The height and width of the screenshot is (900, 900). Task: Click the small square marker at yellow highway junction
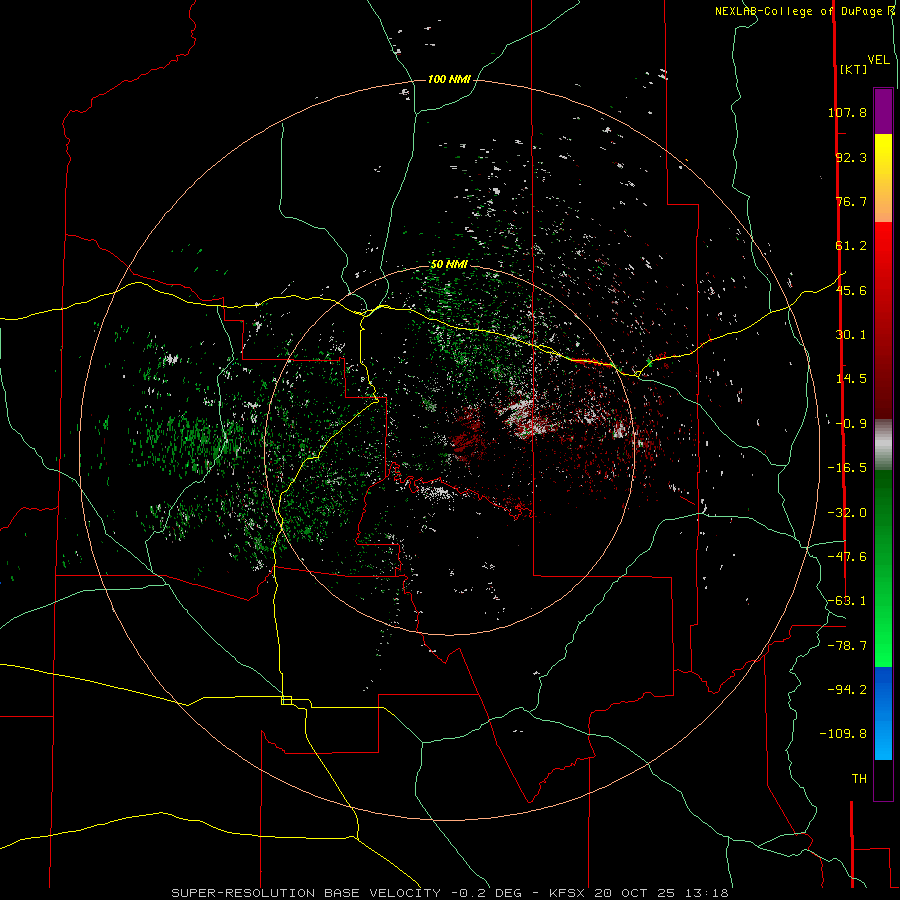(x=286, y=700)
